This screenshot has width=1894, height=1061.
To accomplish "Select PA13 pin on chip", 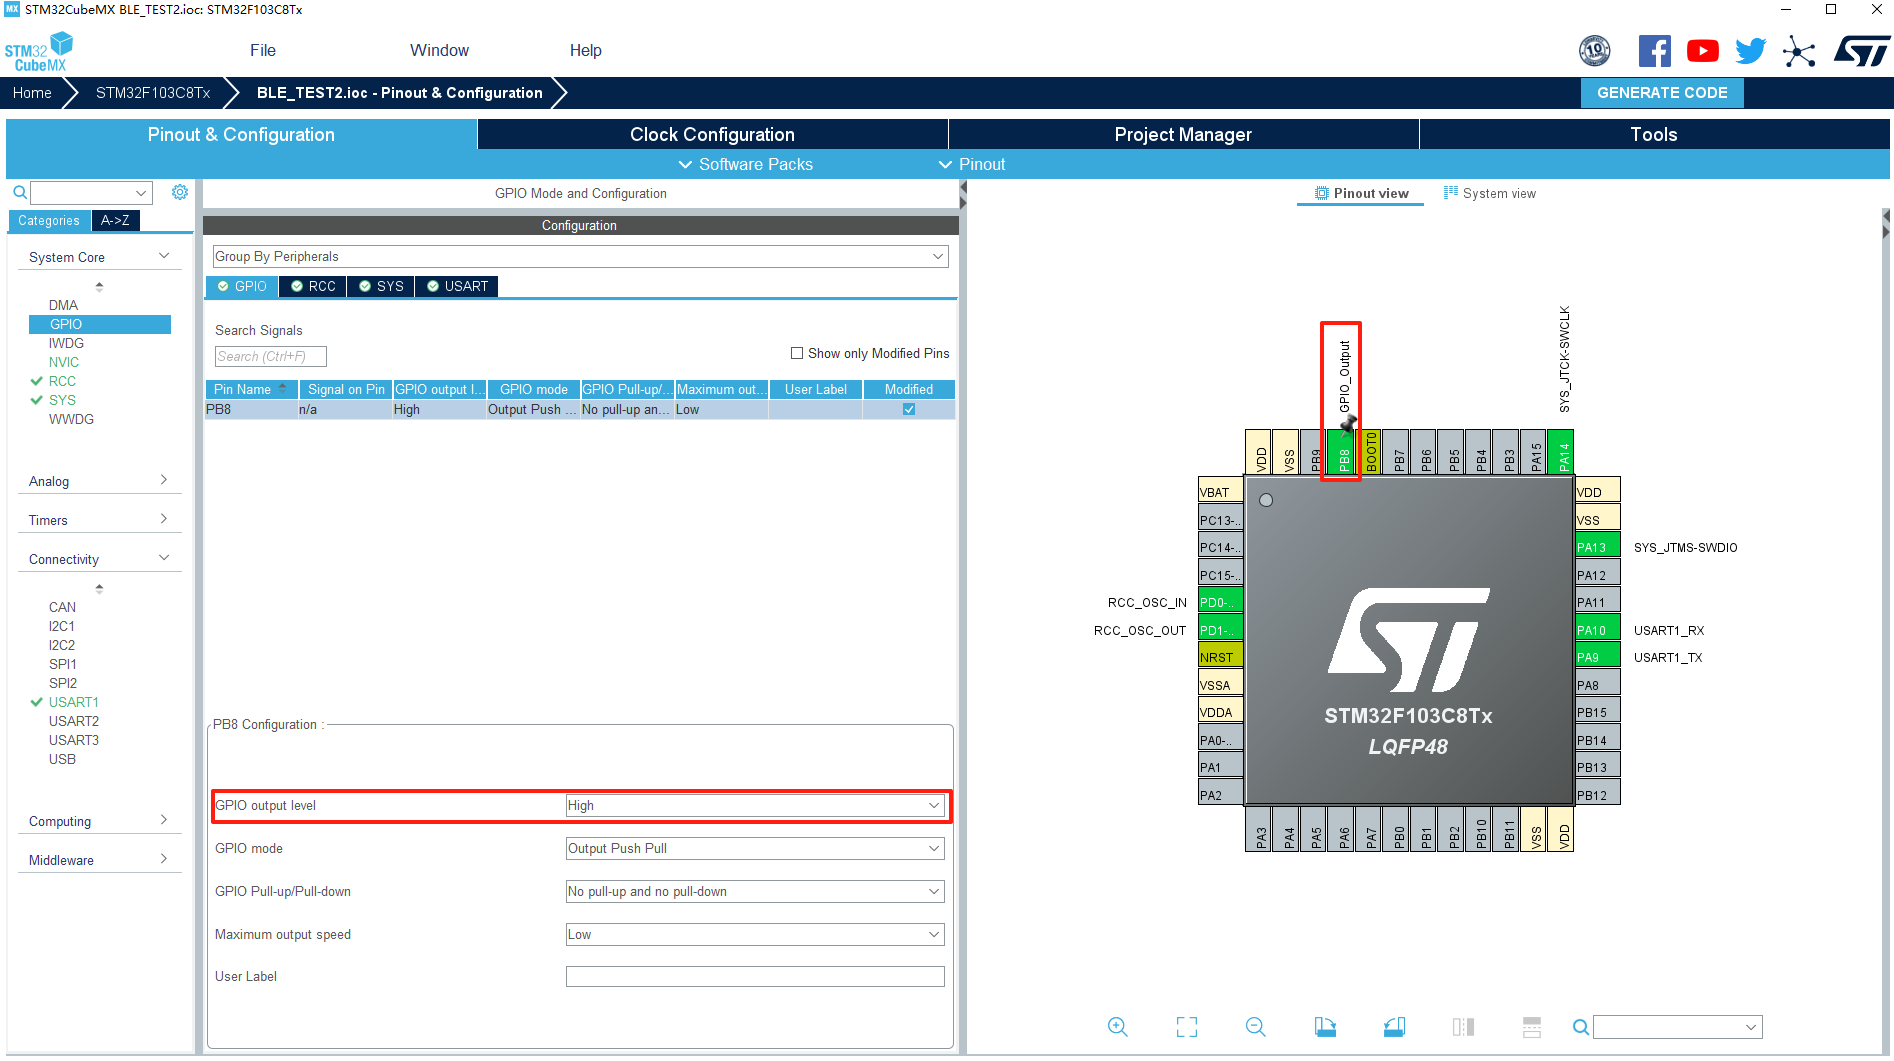I will [x=1597, y=547].
